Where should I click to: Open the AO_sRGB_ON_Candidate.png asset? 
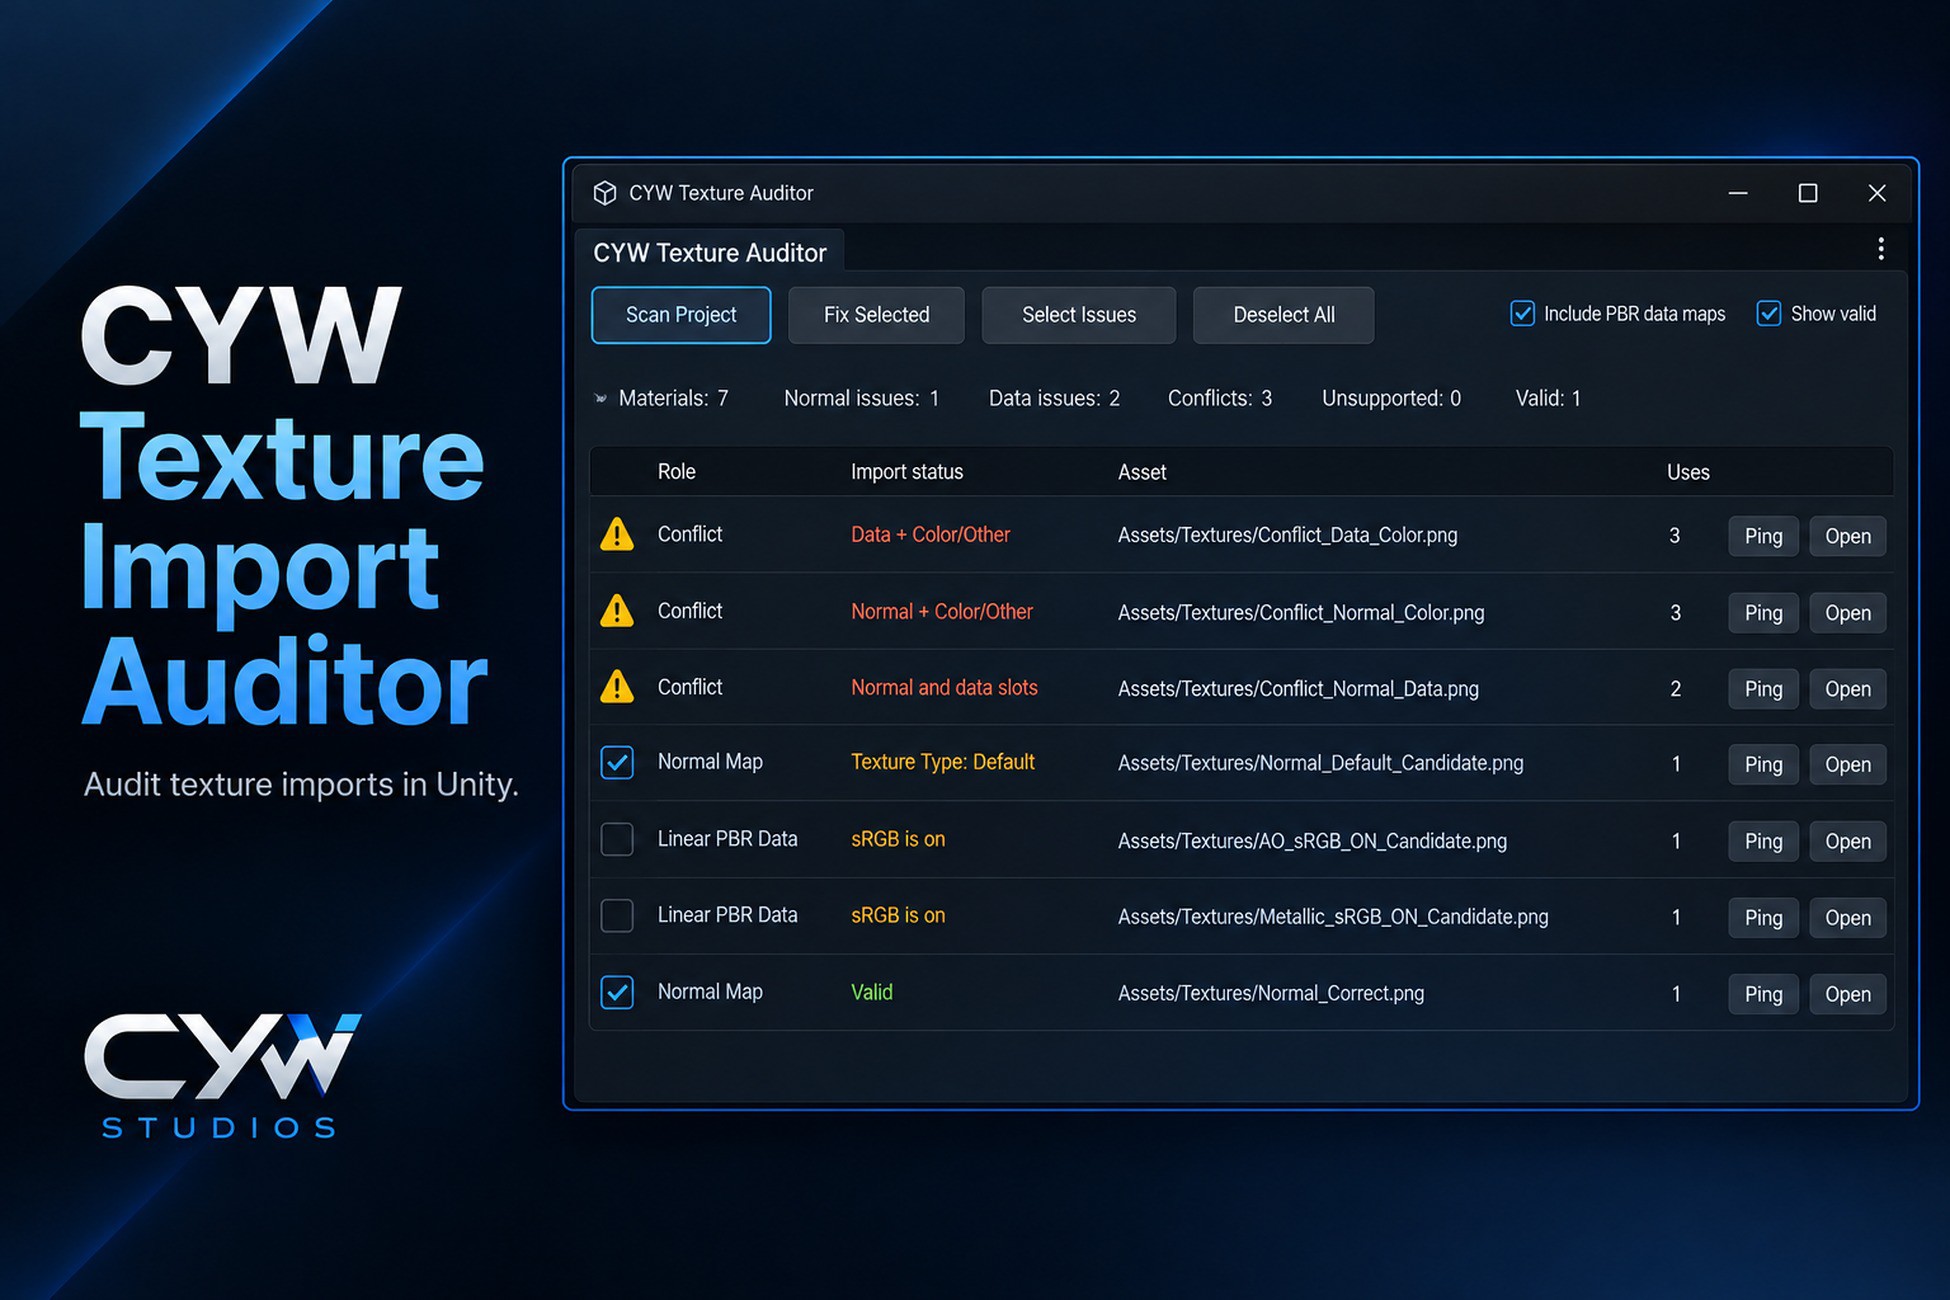pos(1848,841)
